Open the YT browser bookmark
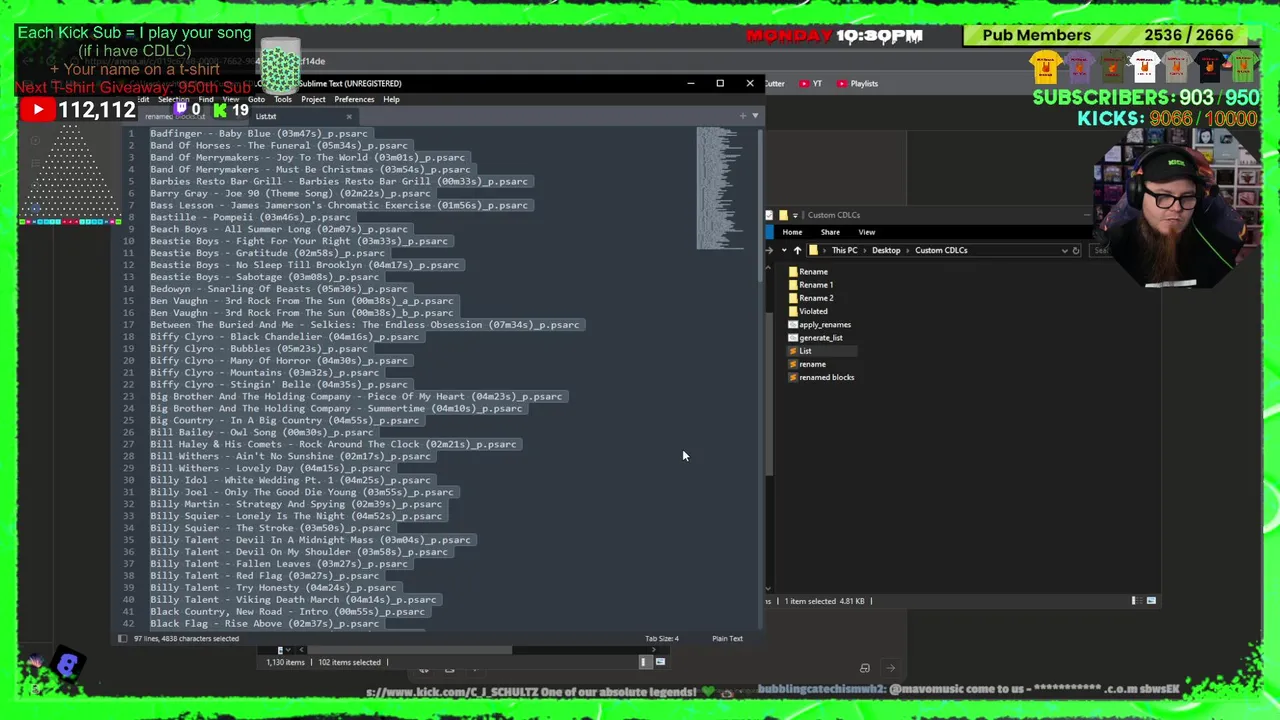 pyautogui.click(x=811, y=84)
